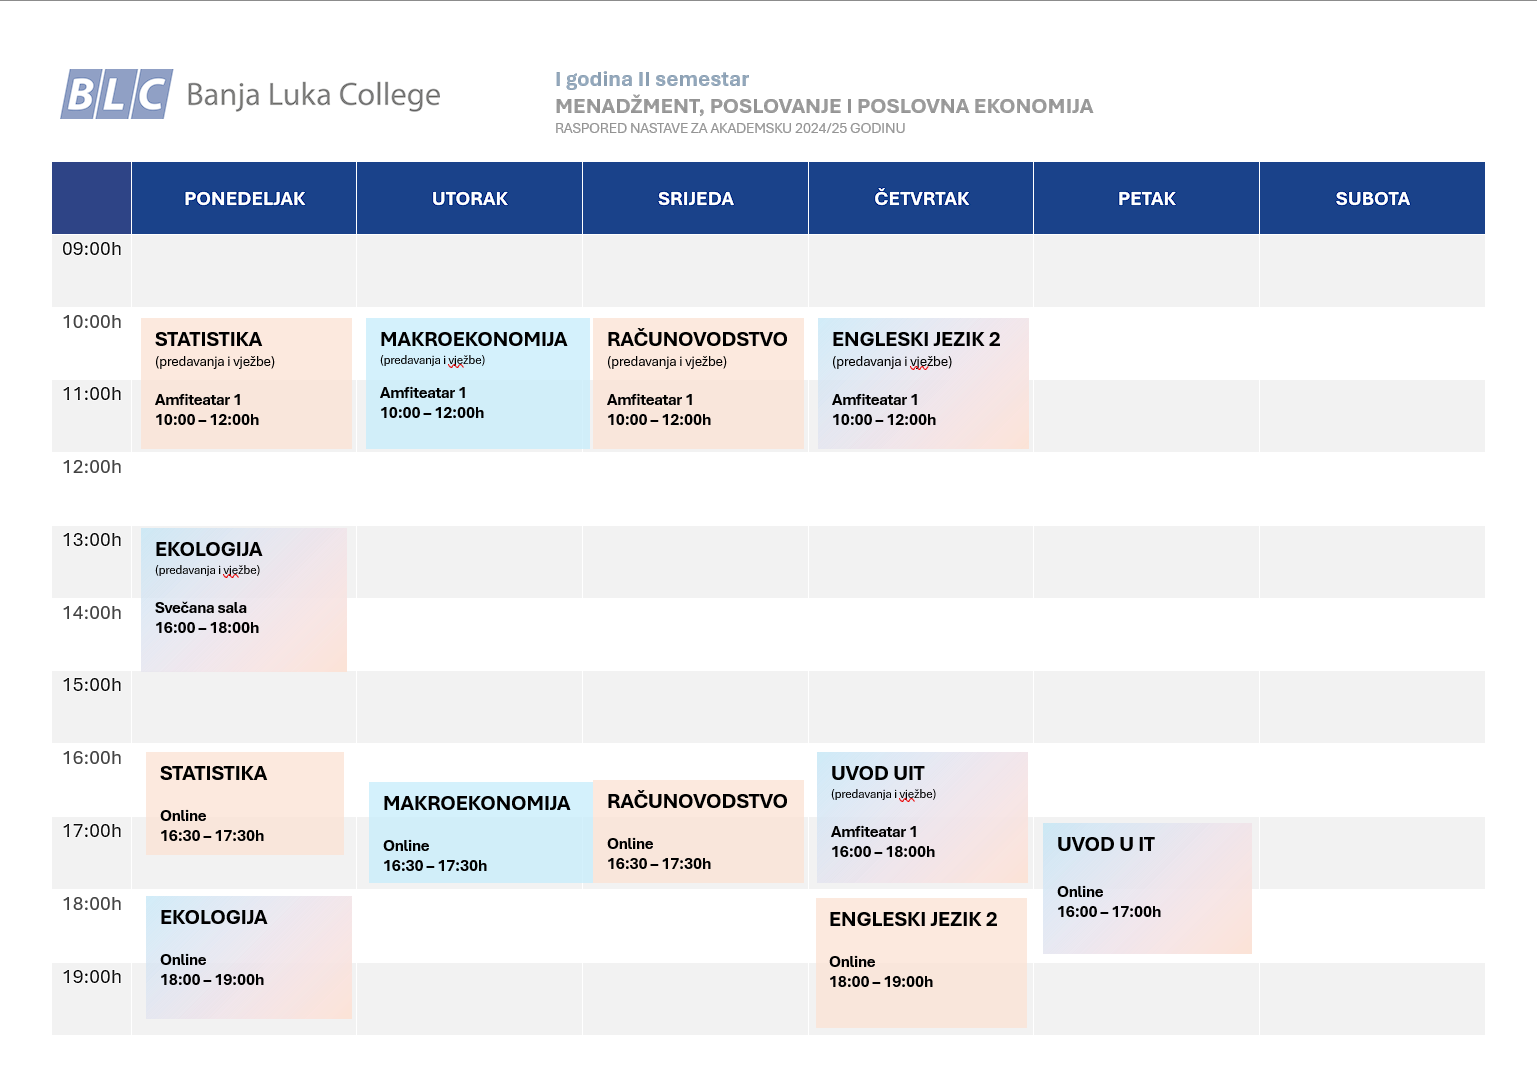Open the EKOLOGIJA Online 18:00 block

(249, 957)
